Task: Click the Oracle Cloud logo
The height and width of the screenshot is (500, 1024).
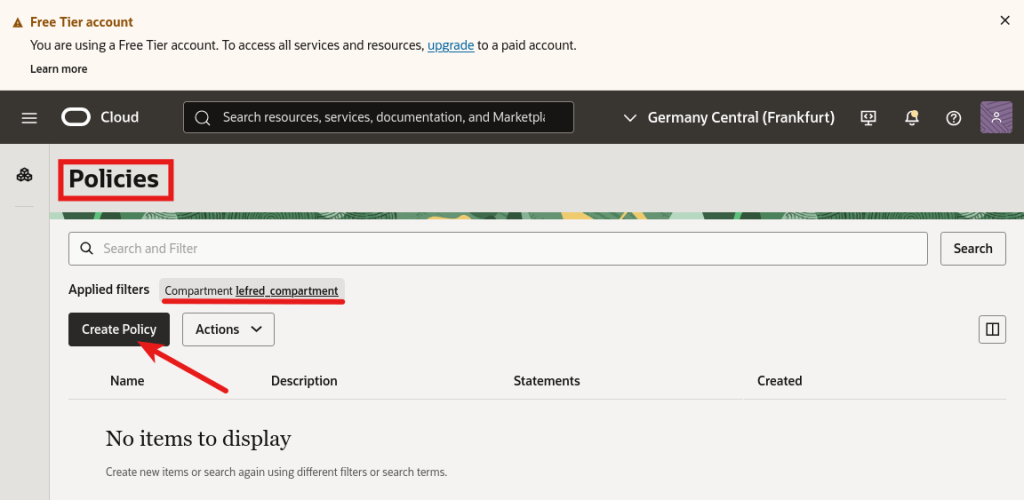Action: 100,117
